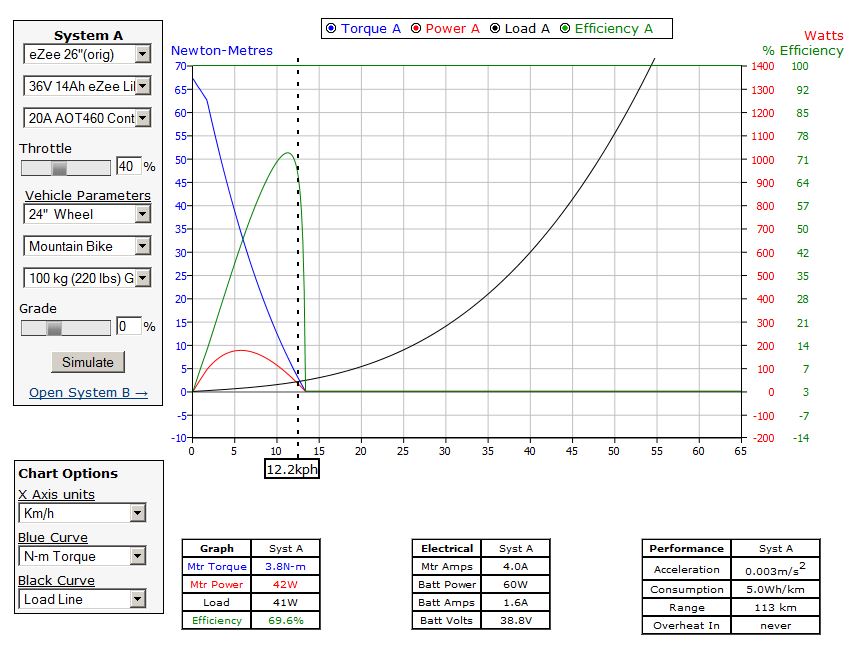Click the Efficiency value 69.6%
This screenshot has width=862, height=668.
[285, 621]
